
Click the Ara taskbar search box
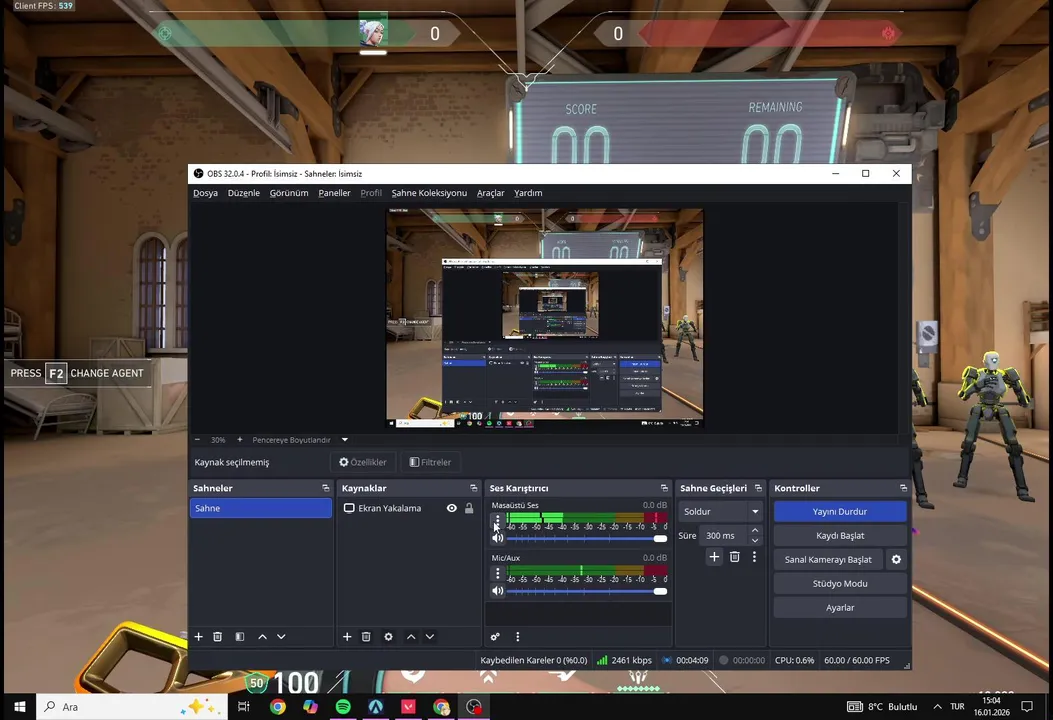[132, 707]
